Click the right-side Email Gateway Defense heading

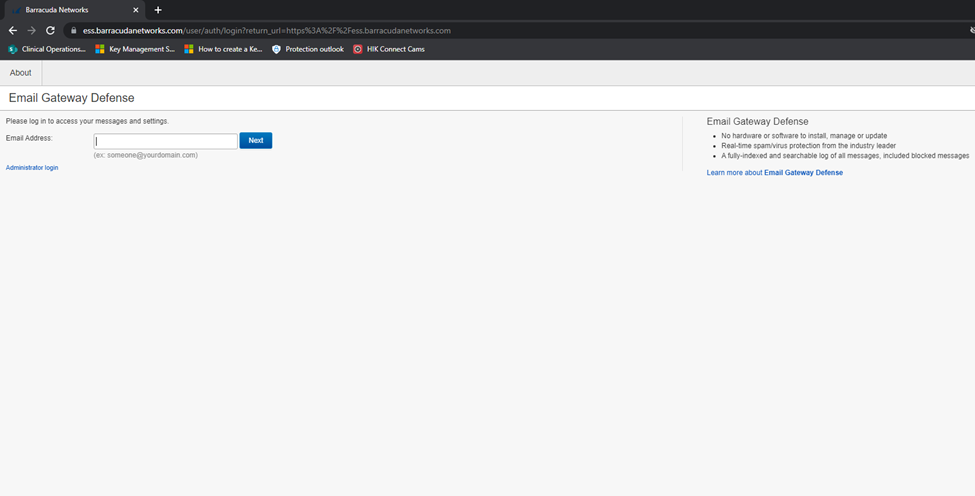[x=757, y=122]
